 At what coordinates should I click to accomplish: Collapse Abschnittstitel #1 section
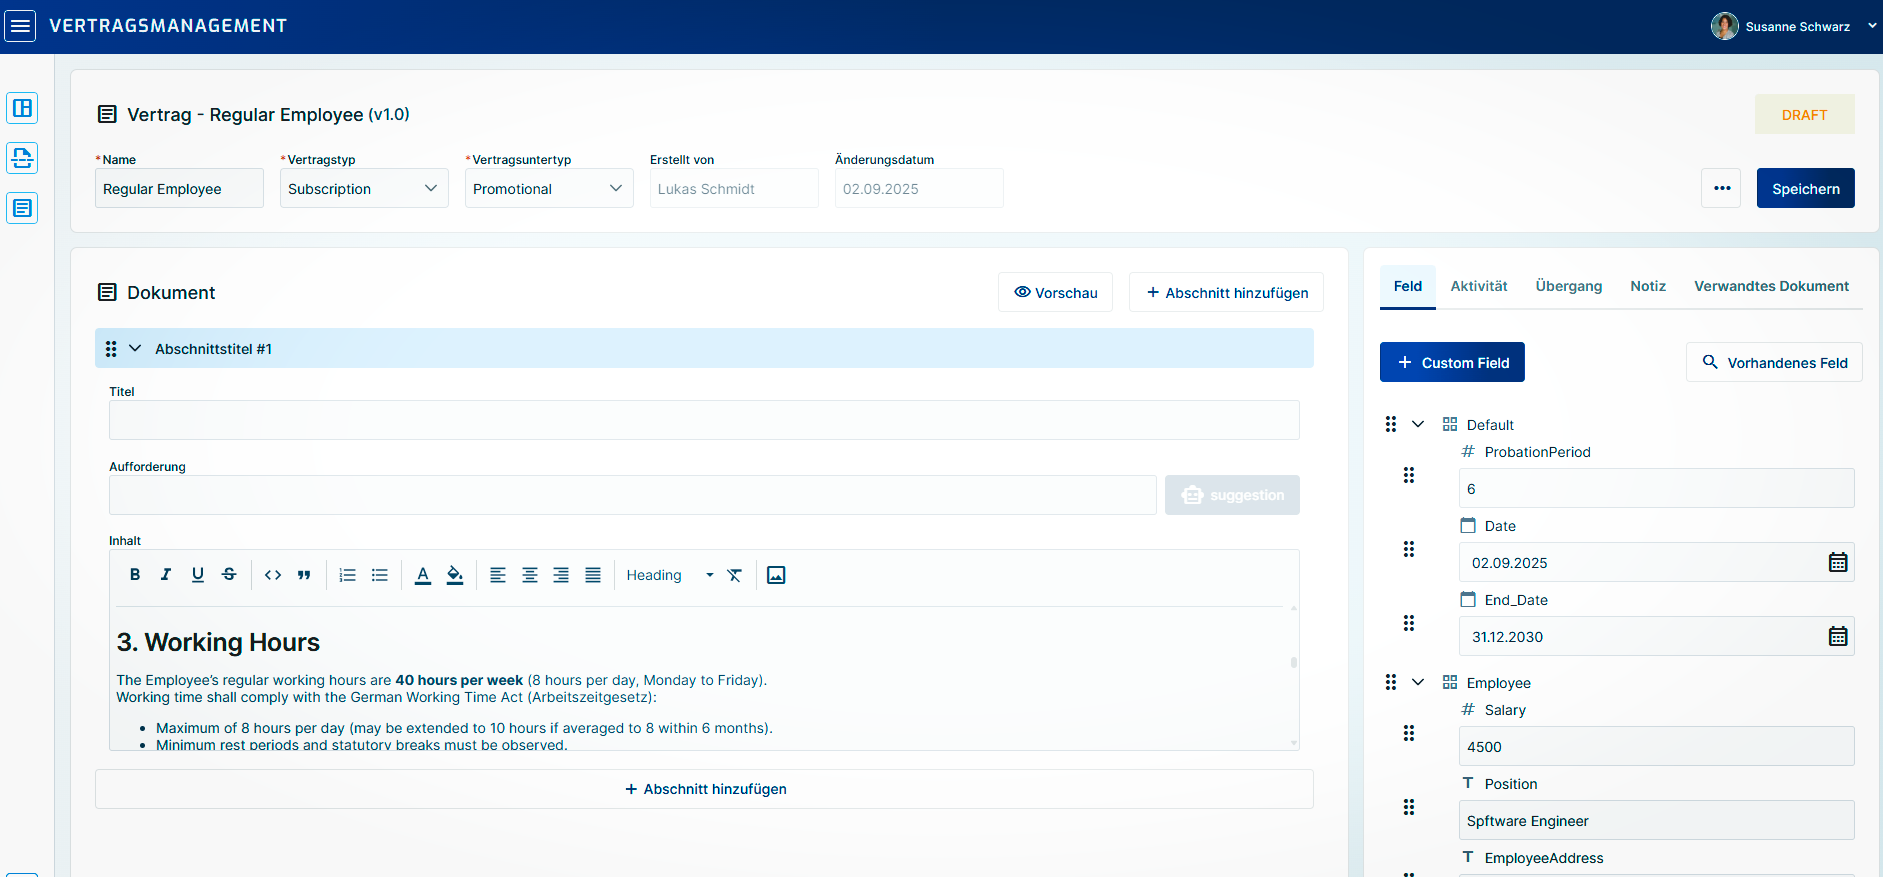click(135, 349)
